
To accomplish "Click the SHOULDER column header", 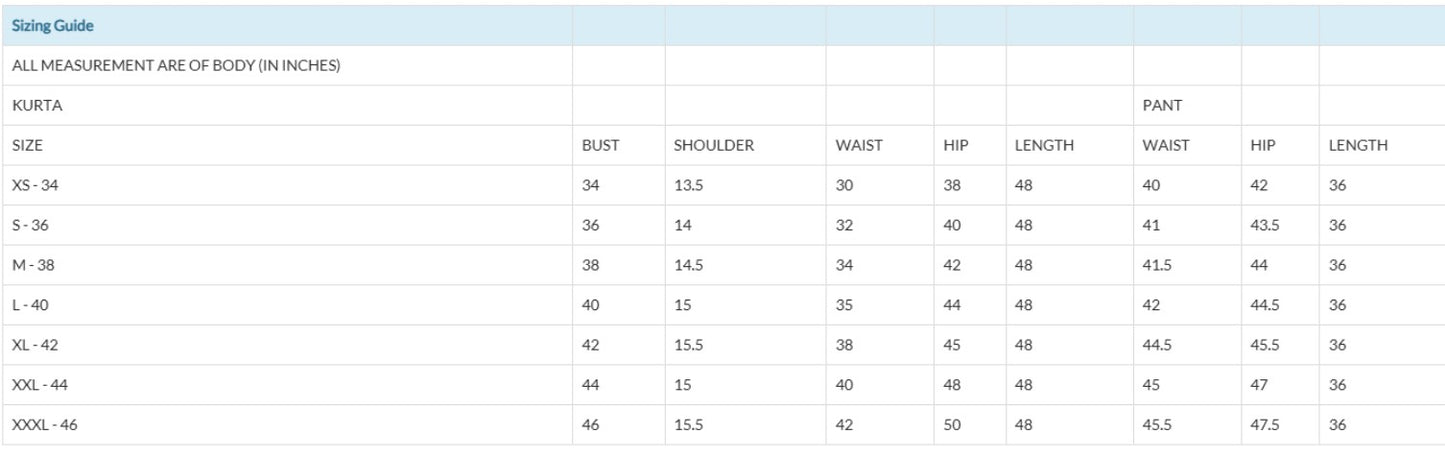I will pyautogui.click(x=713, y=145).
